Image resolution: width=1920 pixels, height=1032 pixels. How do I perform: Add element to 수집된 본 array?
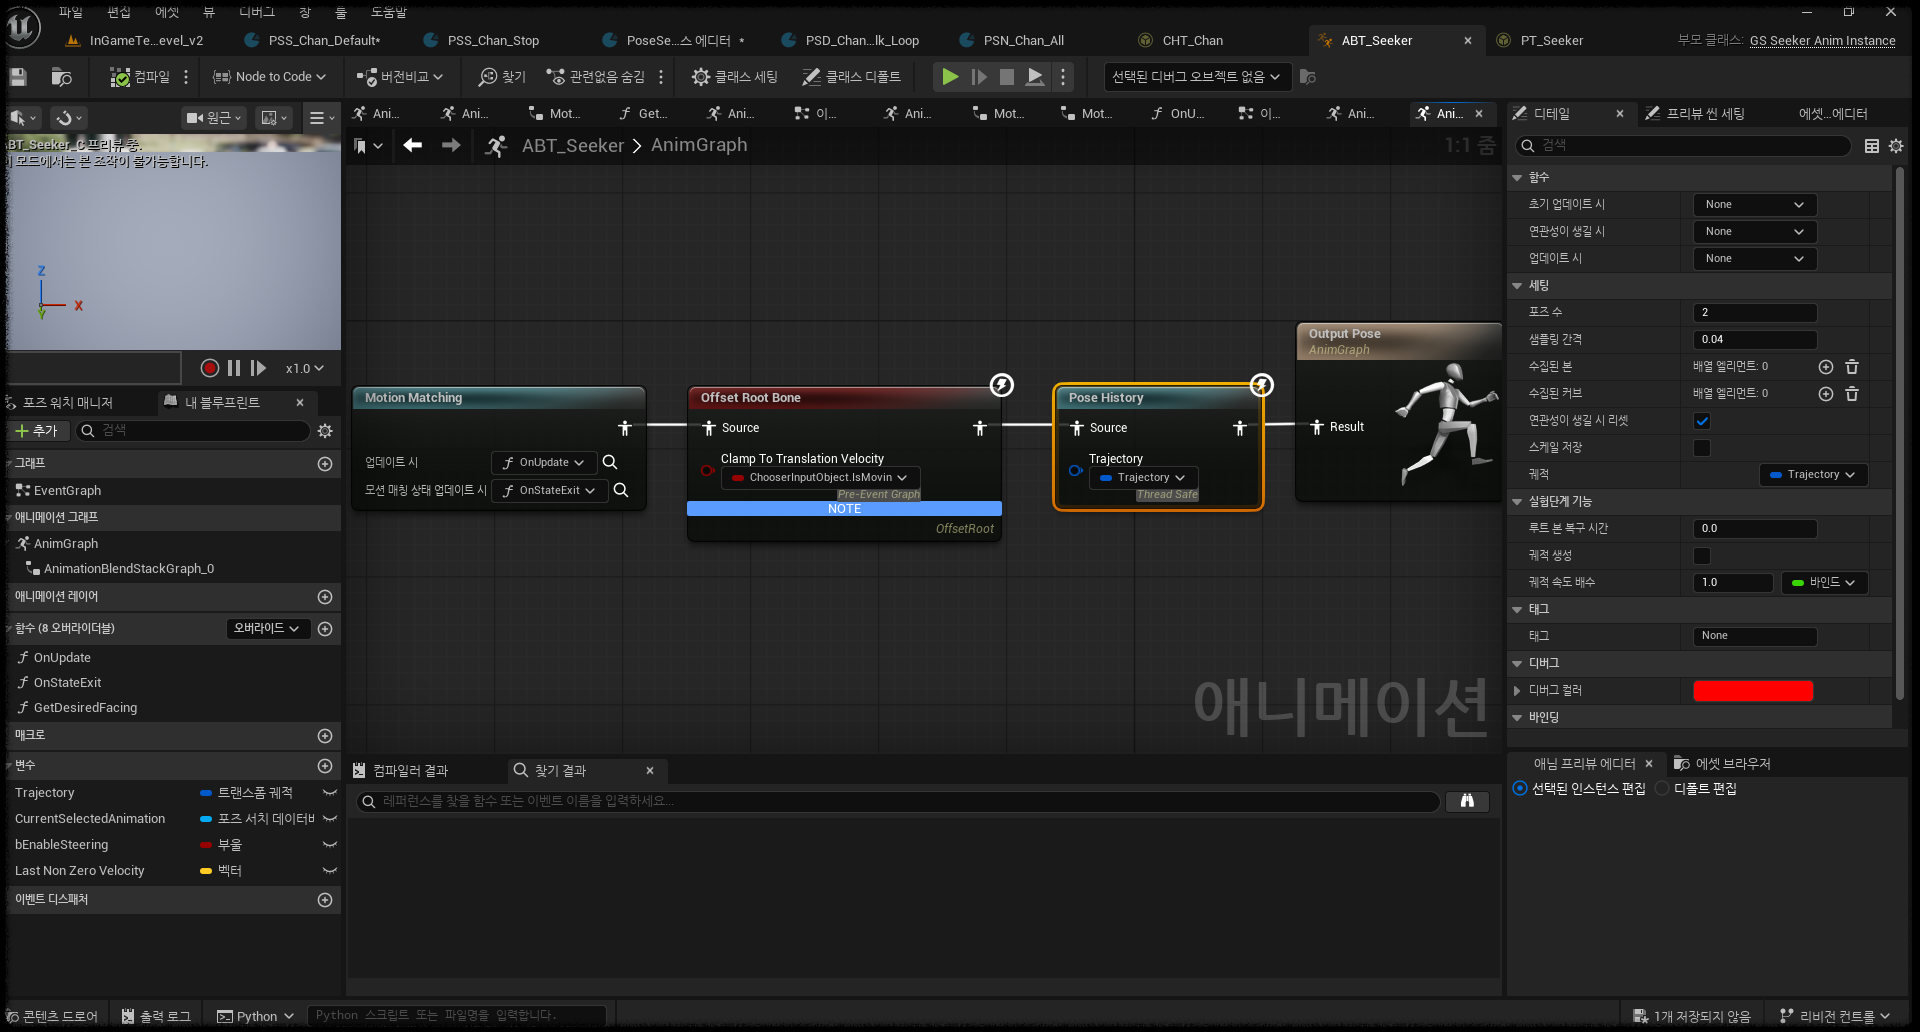[1826, 367]
